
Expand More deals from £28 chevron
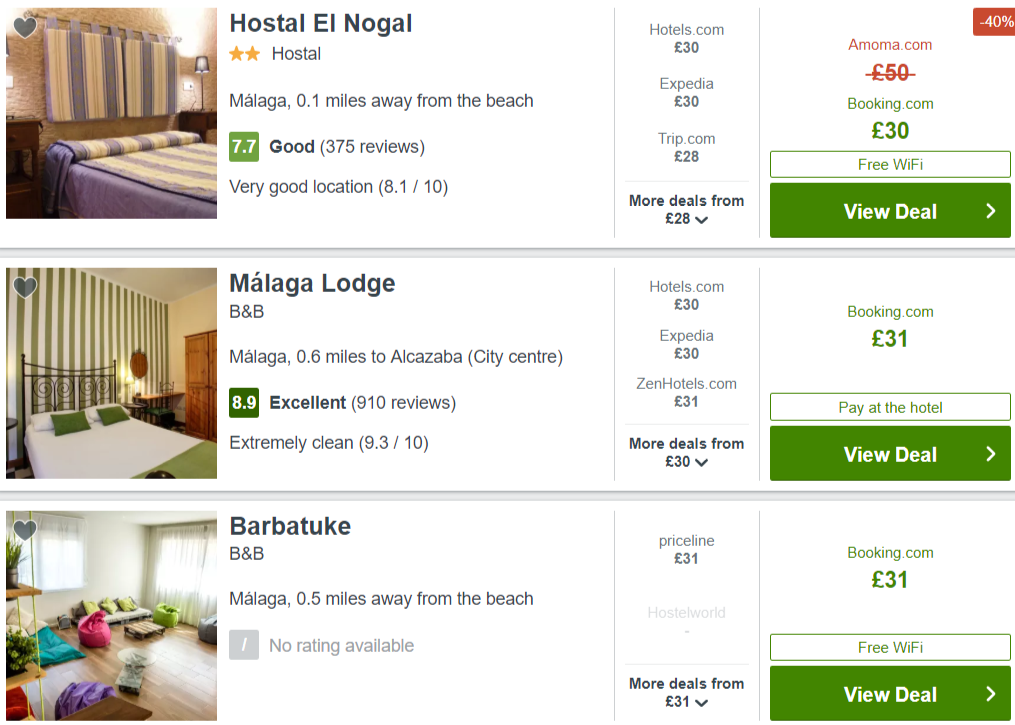[x=701, y=219]
